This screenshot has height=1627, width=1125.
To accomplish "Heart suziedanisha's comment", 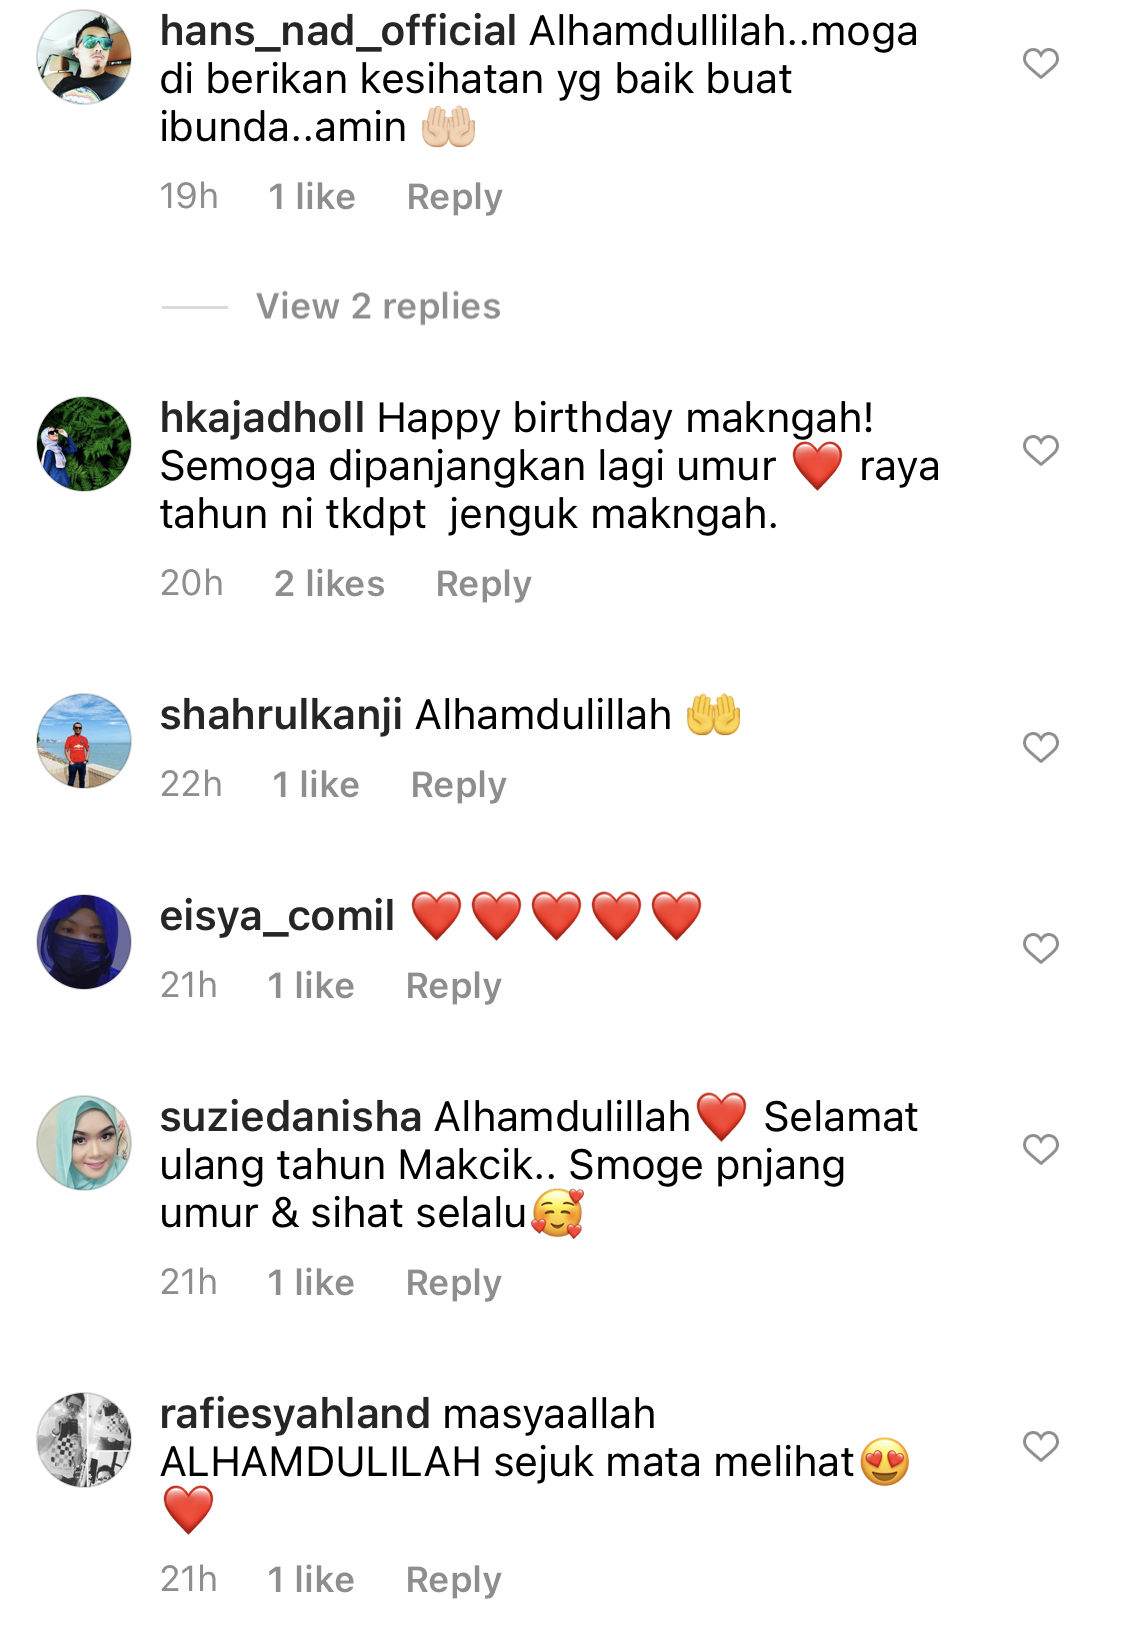I will [x=1040, y=1149].
